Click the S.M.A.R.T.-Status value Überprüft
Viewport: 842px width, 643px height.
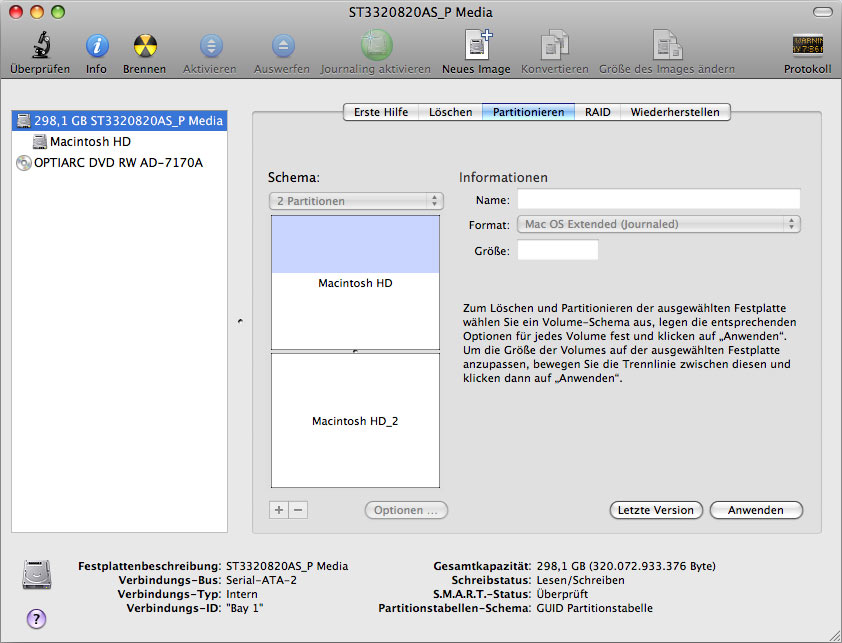click(x=562, y=594)
